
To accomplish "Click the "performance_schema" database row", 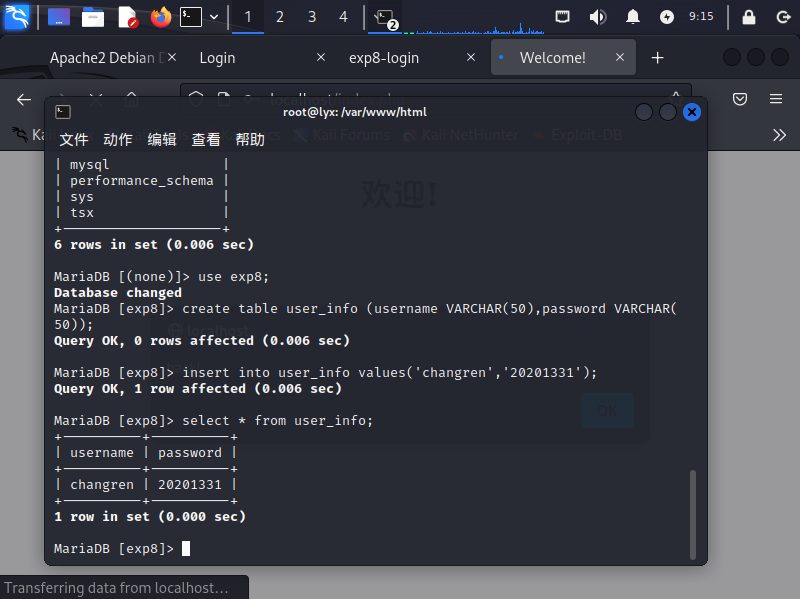I will (x=142, y=181).
